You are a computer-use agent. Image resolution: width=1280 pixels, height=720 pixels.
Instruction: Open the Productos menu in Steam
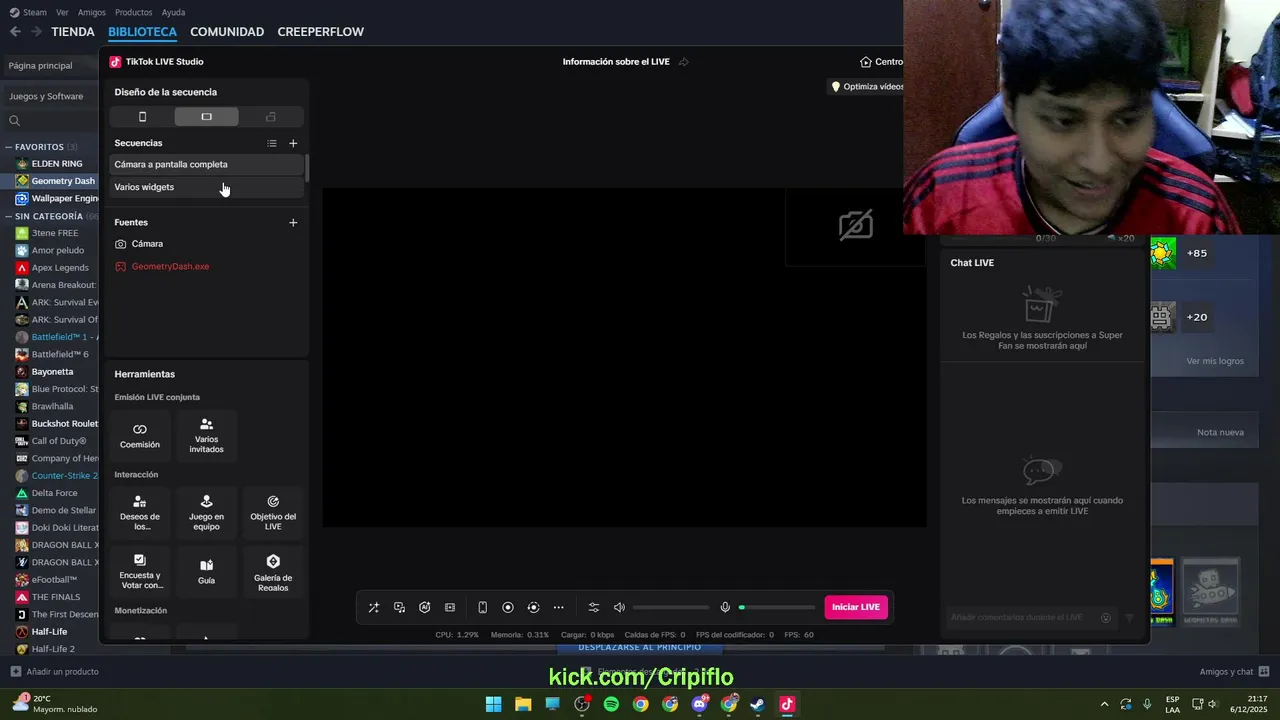coord(134,12)
